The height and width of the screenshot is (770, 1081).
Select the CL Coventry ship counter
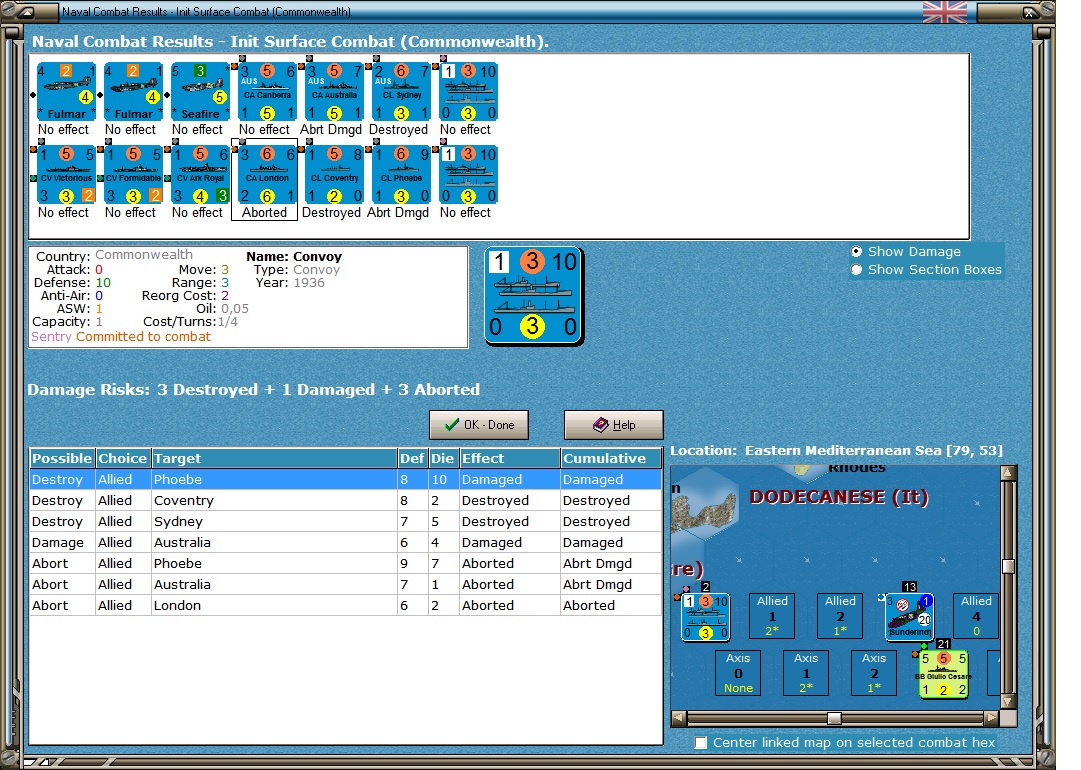[334, 174]
